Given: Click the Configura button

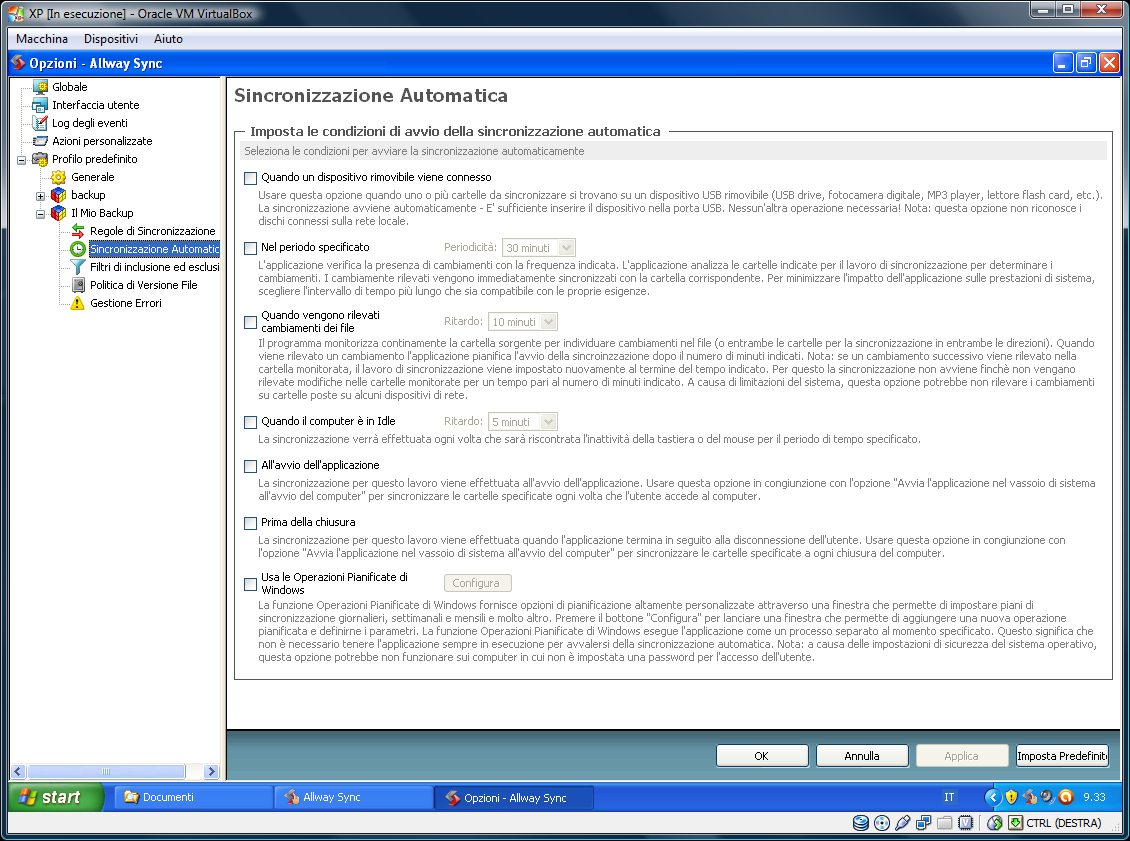Looking at the screenshot, I should [477, 583].
